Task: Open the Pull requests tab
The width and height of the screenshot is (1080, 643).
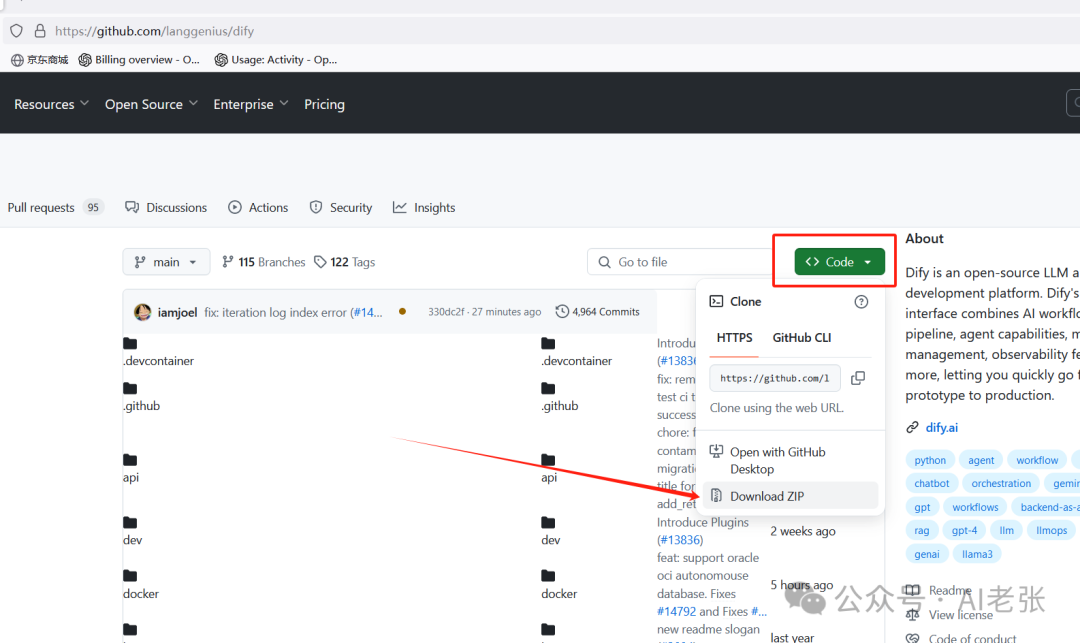Action: [x=55, y=207]
